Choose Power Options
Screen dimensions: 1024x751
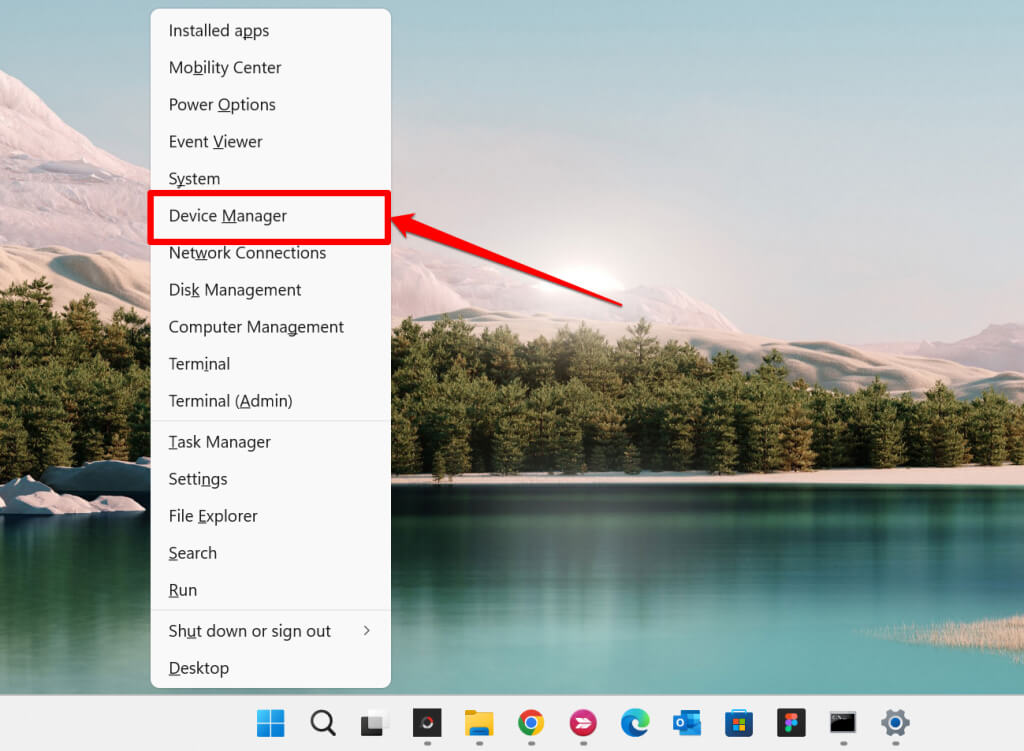click(270, 104)
